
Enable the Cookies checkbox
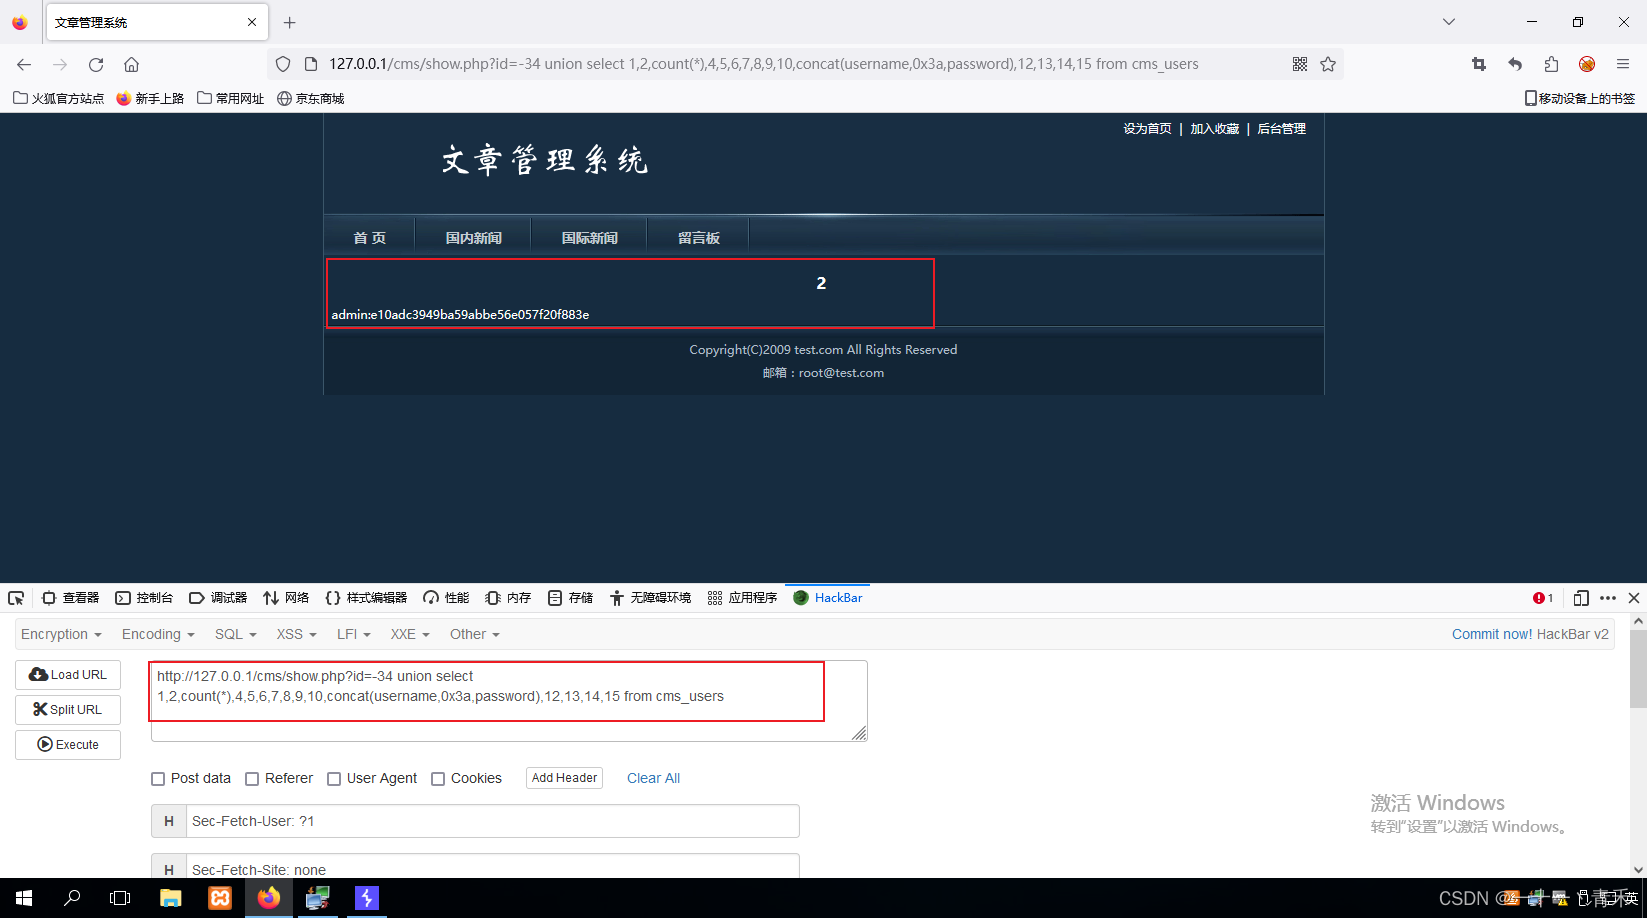438,779
